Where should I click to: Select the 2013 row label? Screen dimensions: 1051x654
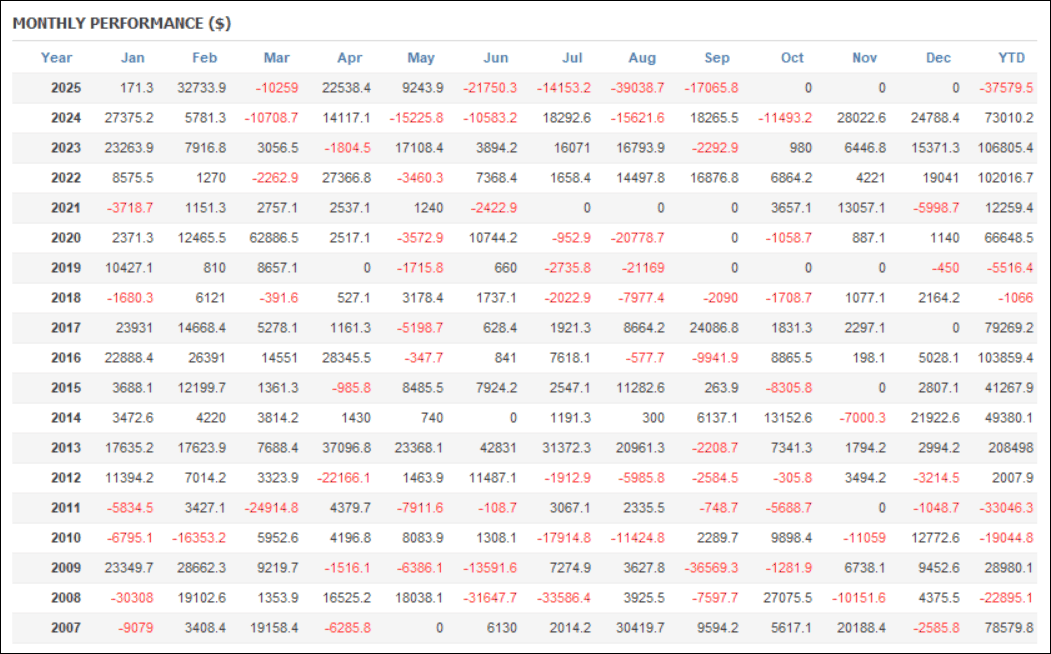click(x=66, y=448)
